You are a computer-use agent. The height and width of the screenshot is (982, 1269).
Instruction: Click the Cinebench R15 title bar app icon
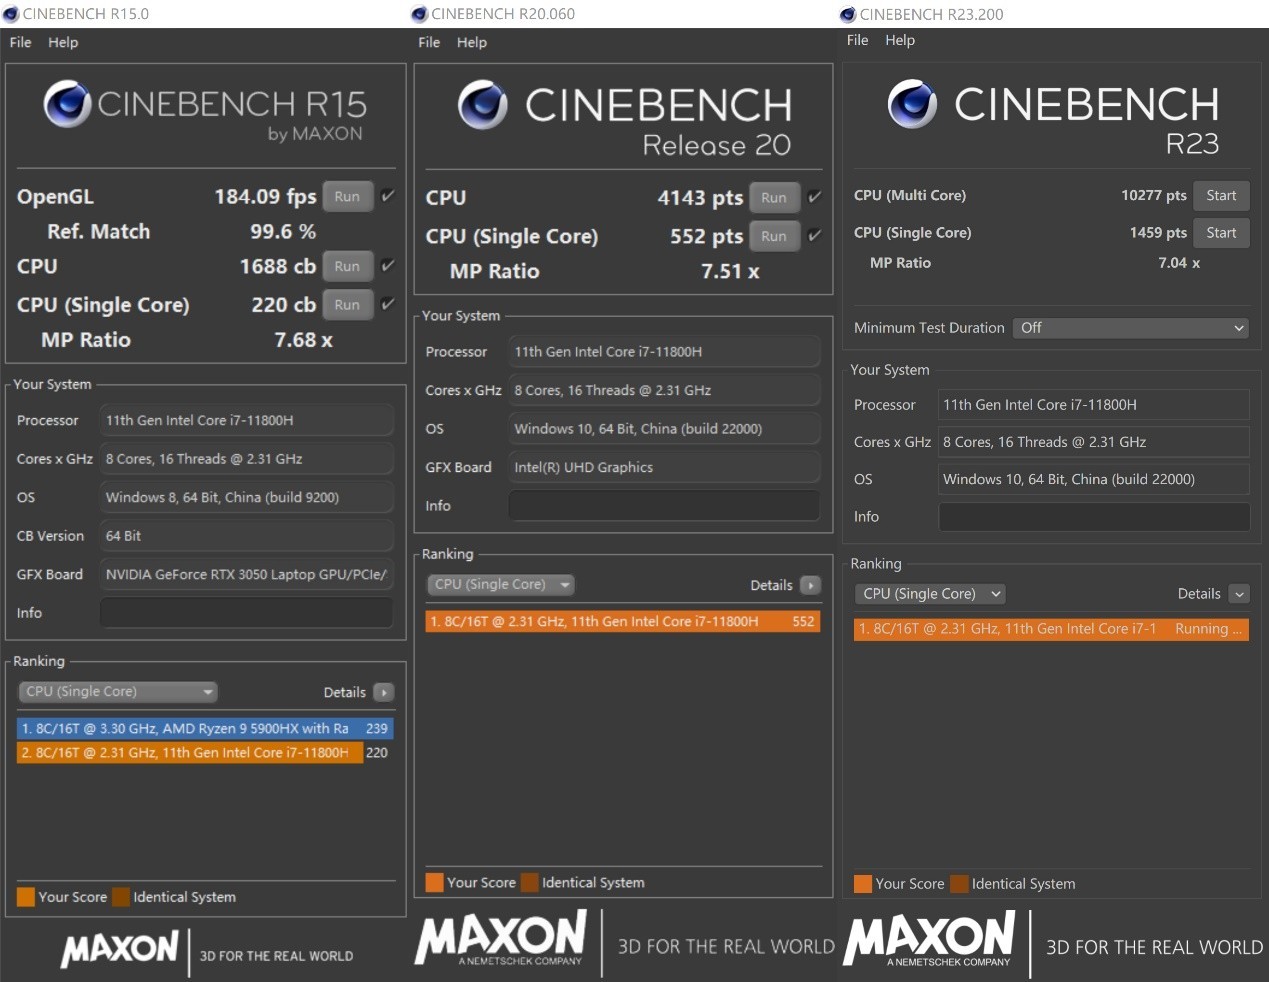(x=11, y=14)
